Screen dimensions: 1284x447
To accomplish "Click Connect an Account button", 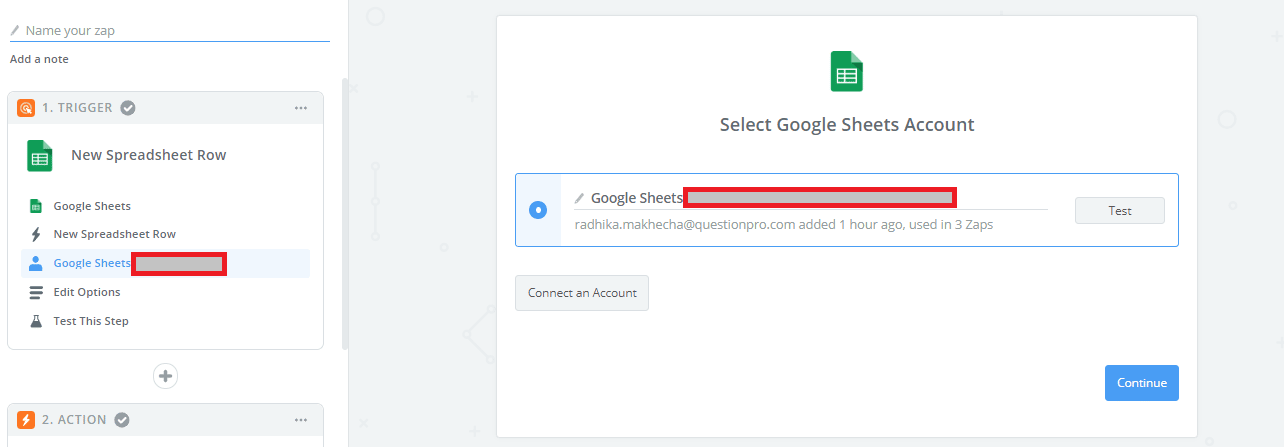I will coord(582,293).
